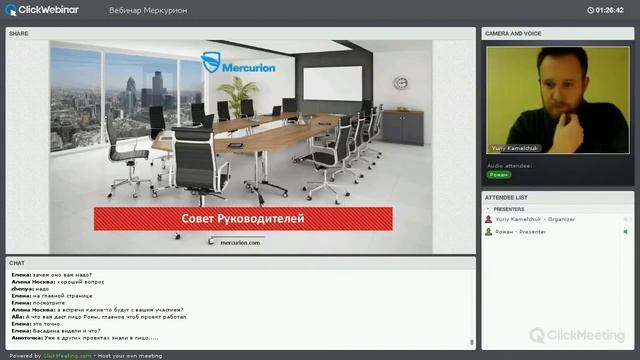This screenshot has width=640, height=360.
Task: Click the shared conference room slide image
Action: [241, 147]
